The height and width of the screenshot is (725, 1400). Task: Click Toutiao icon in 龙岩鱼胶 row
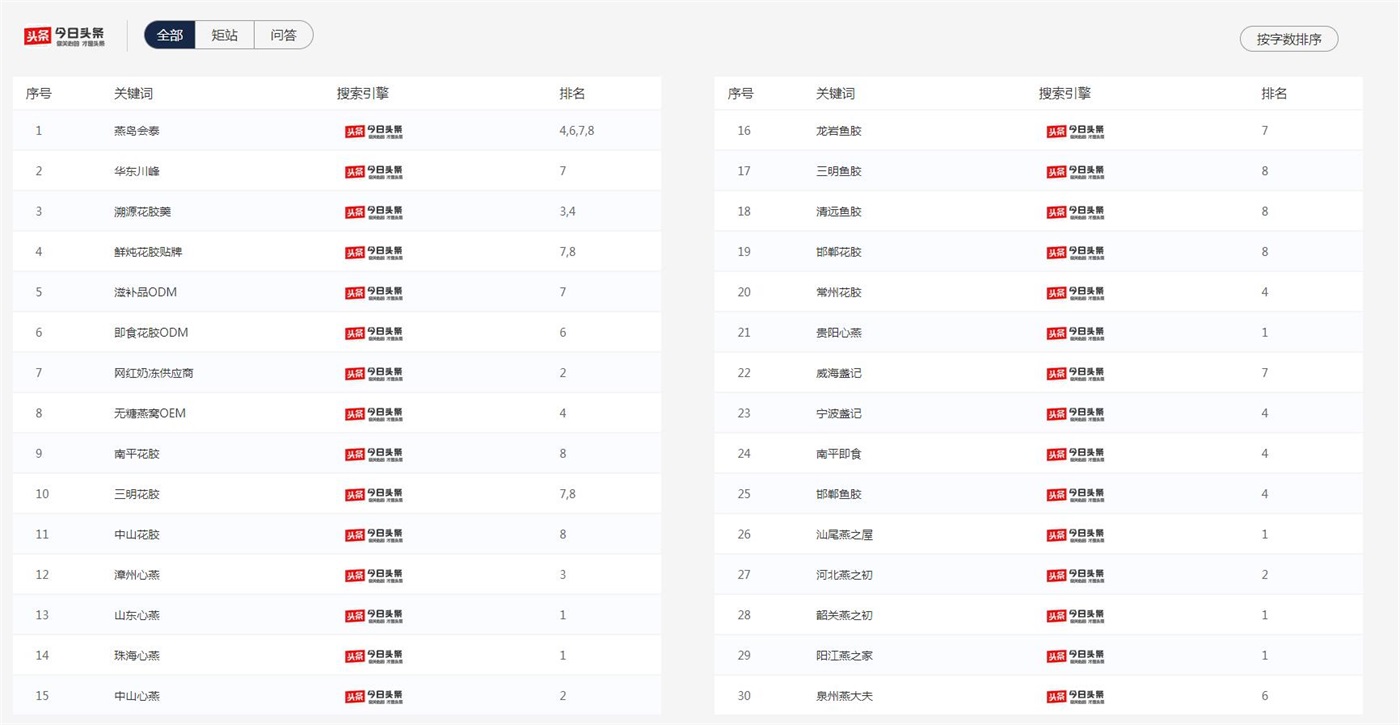pos(1075,131)
